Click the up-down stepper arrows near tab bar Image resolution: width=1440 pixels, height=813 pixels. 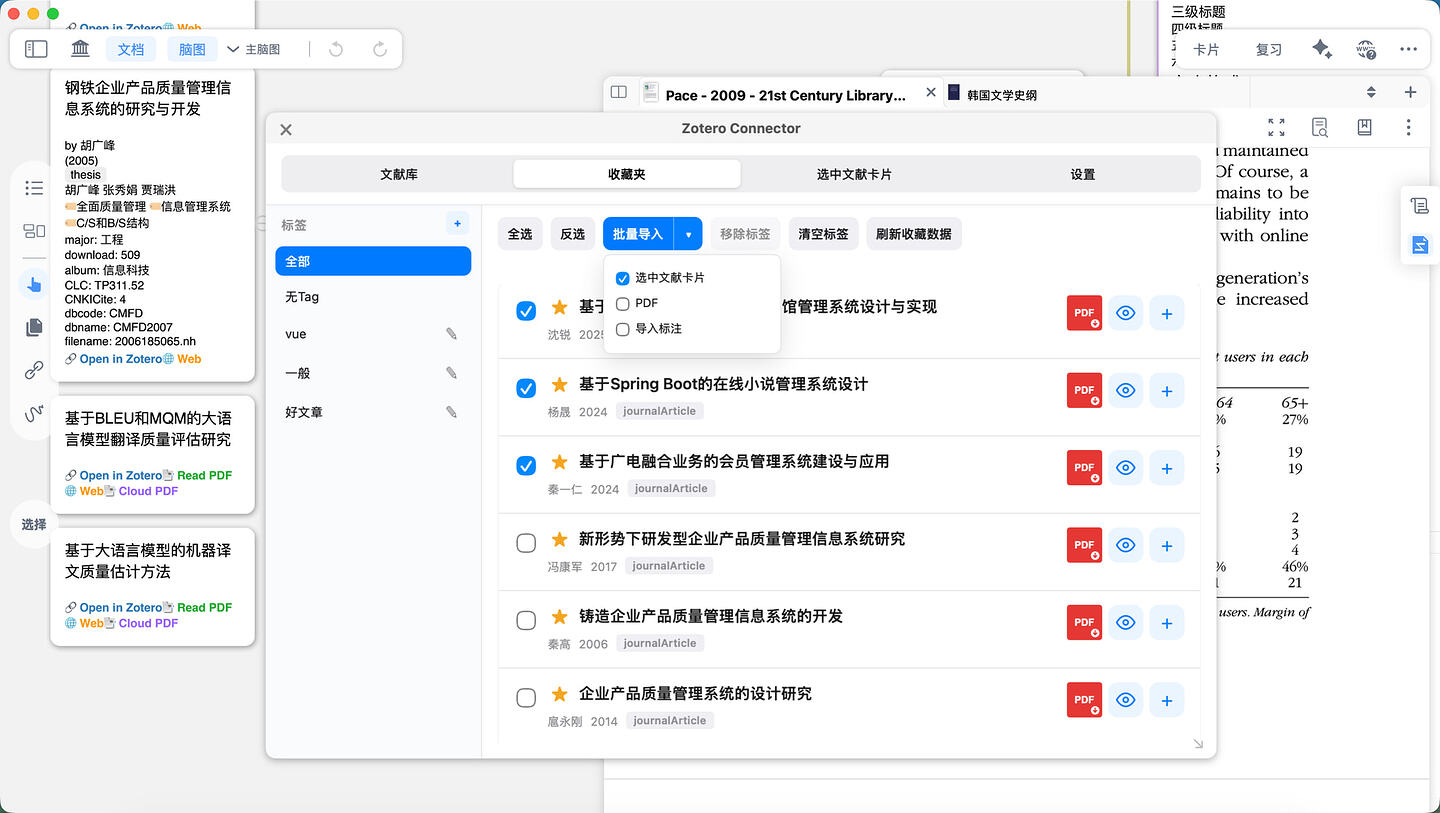pos(1371,92)
